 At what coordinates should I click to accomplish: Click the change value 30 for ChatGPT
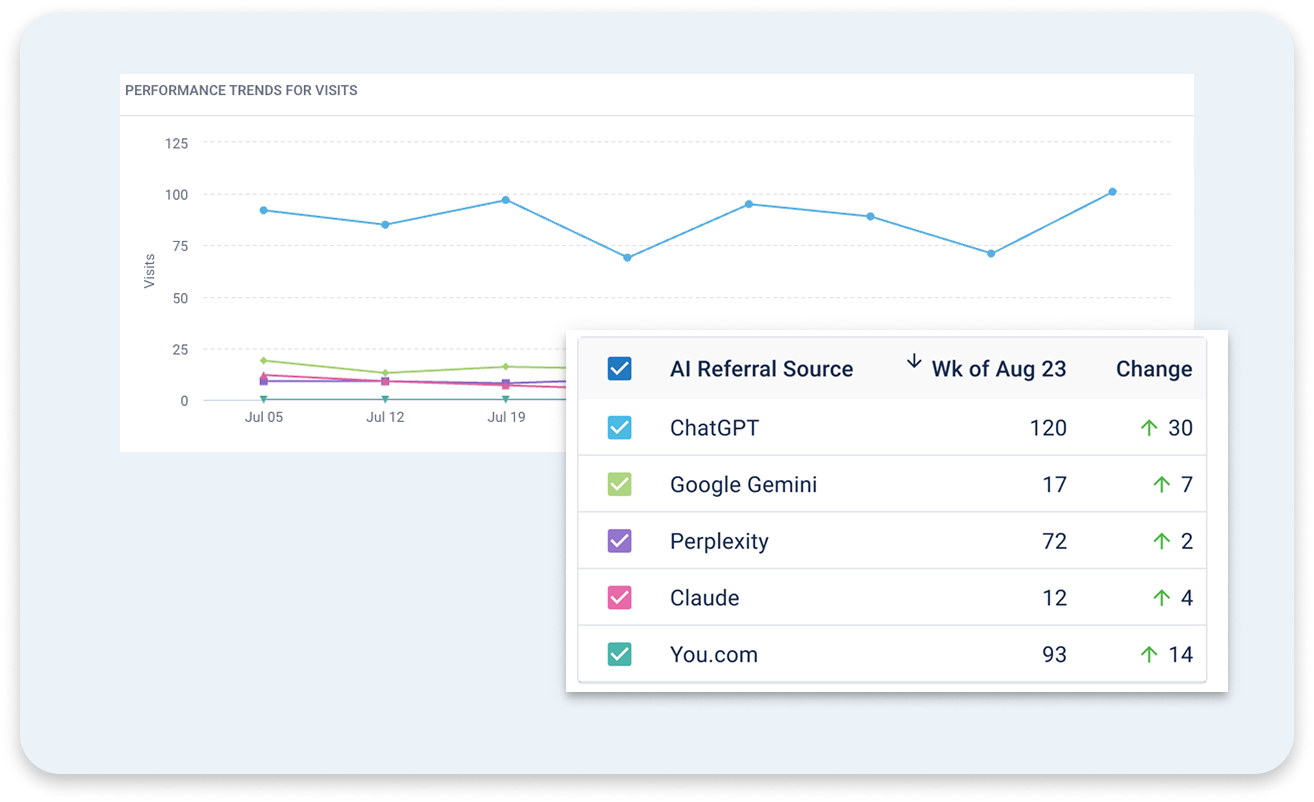click(x=1181, y=428)
